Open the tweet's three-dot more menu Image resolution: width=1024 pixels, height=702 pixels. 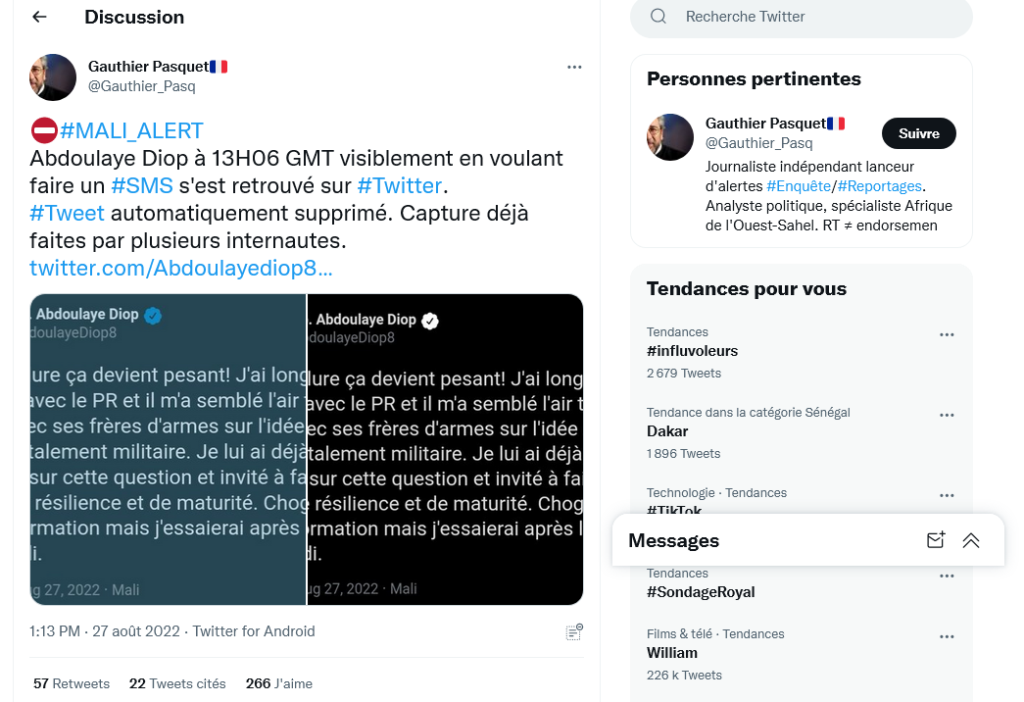(574, 67)
